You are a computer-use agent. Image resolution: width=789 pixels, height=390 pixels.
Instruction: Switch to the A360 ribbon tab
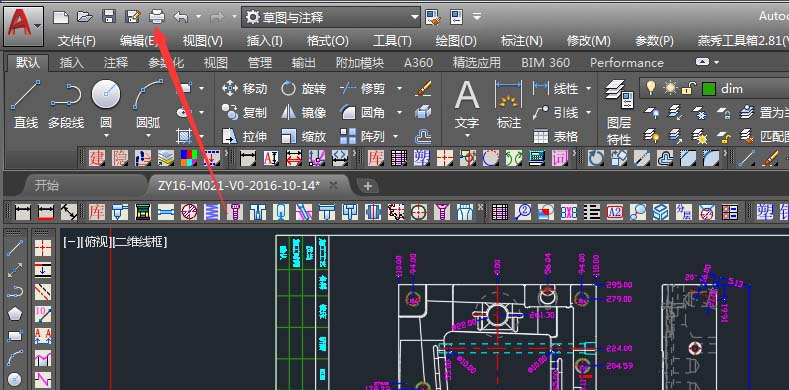[x=418, y=62]
